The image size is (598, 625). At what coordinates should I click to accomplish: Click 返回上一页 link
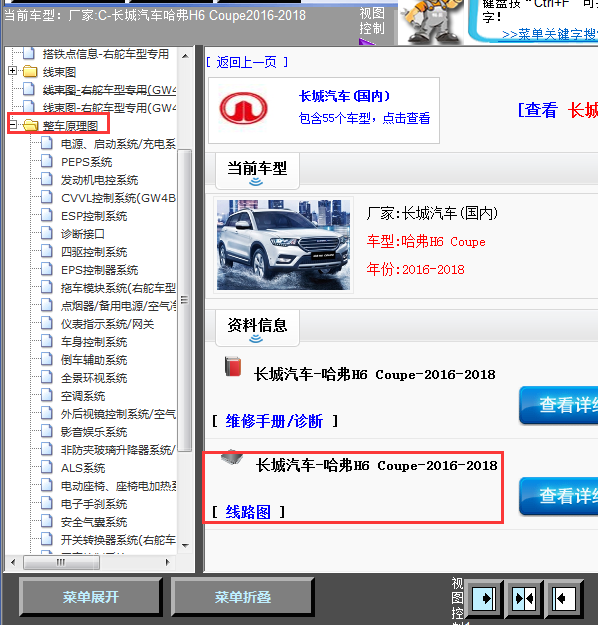[x=246, y=62]
